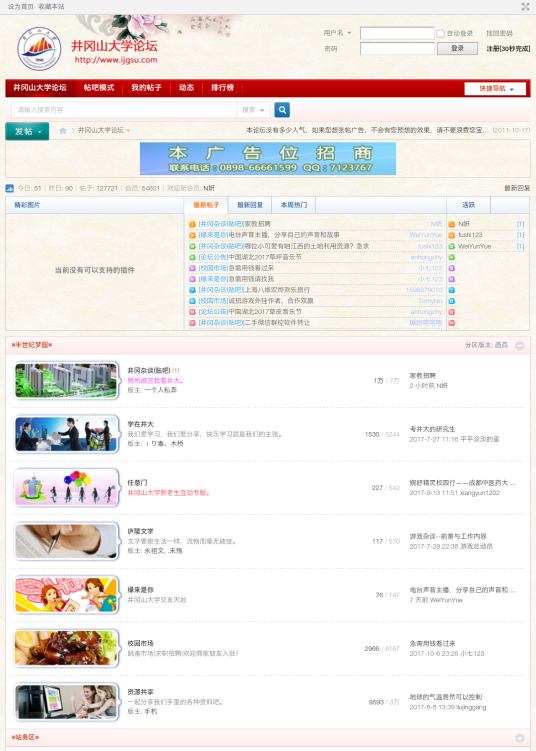Switch to 本周热门 tab
This screenshot has height=751, width=536.
(294, 205)
